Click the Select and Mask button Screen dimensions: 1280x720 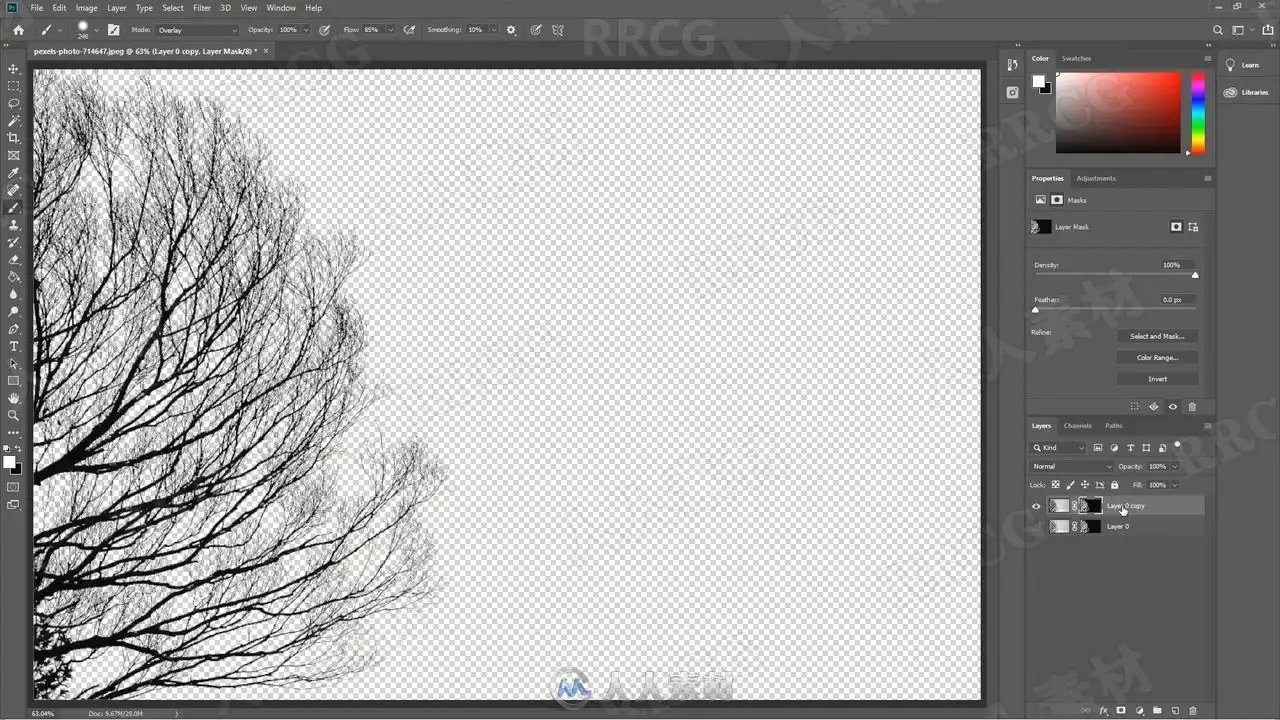(1157, 336)
